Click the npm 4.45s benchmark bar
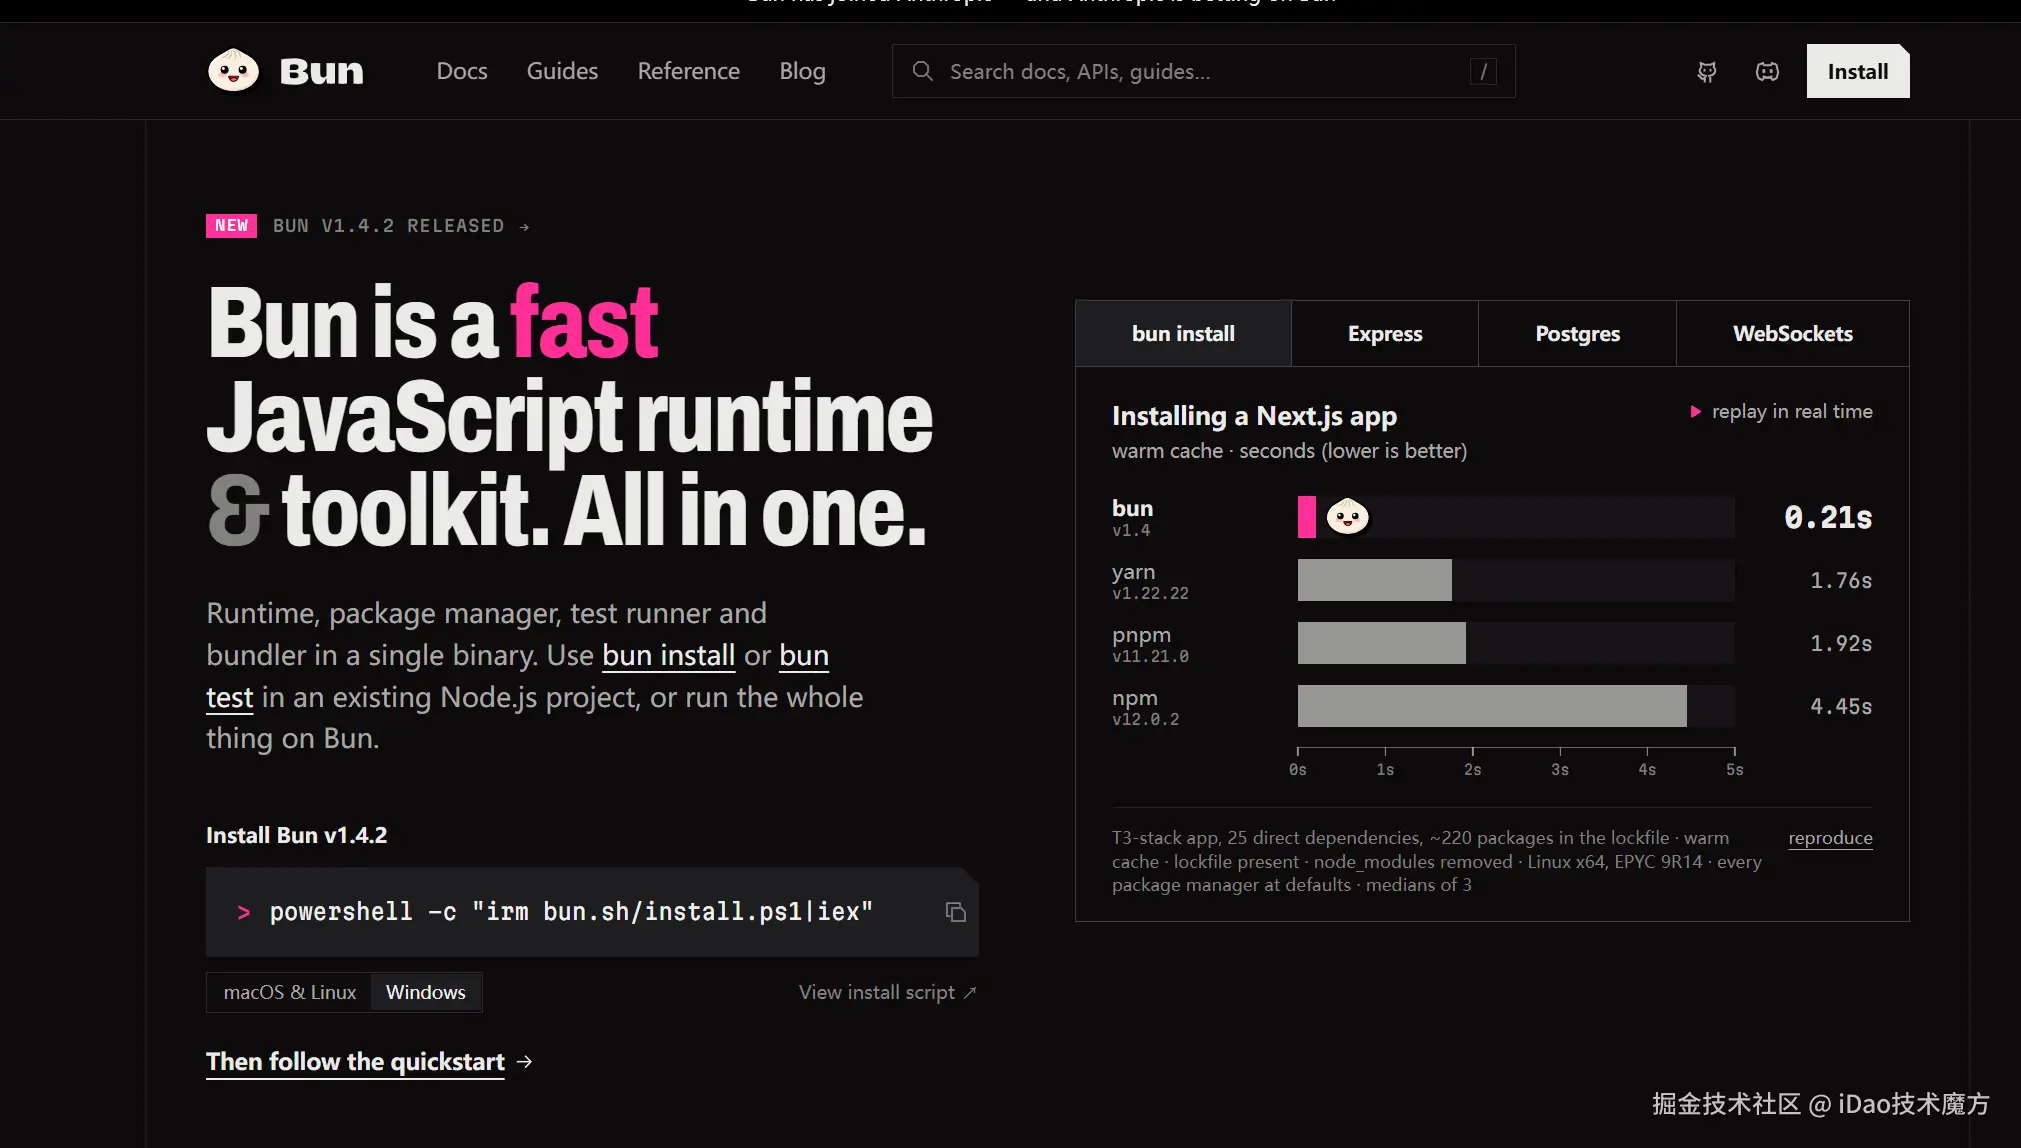This screenshot has height=1148, width=2021. coord(1492,706)
